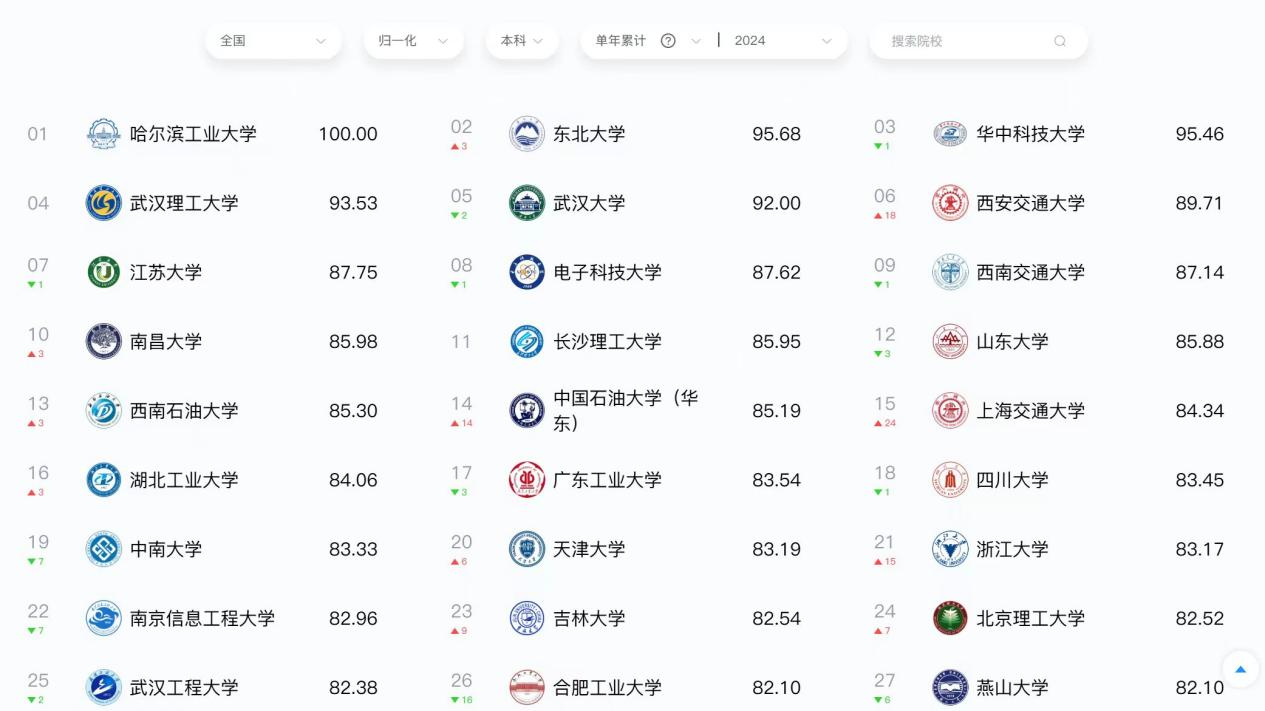Click the 搜索院校 search field

point(965,41)
